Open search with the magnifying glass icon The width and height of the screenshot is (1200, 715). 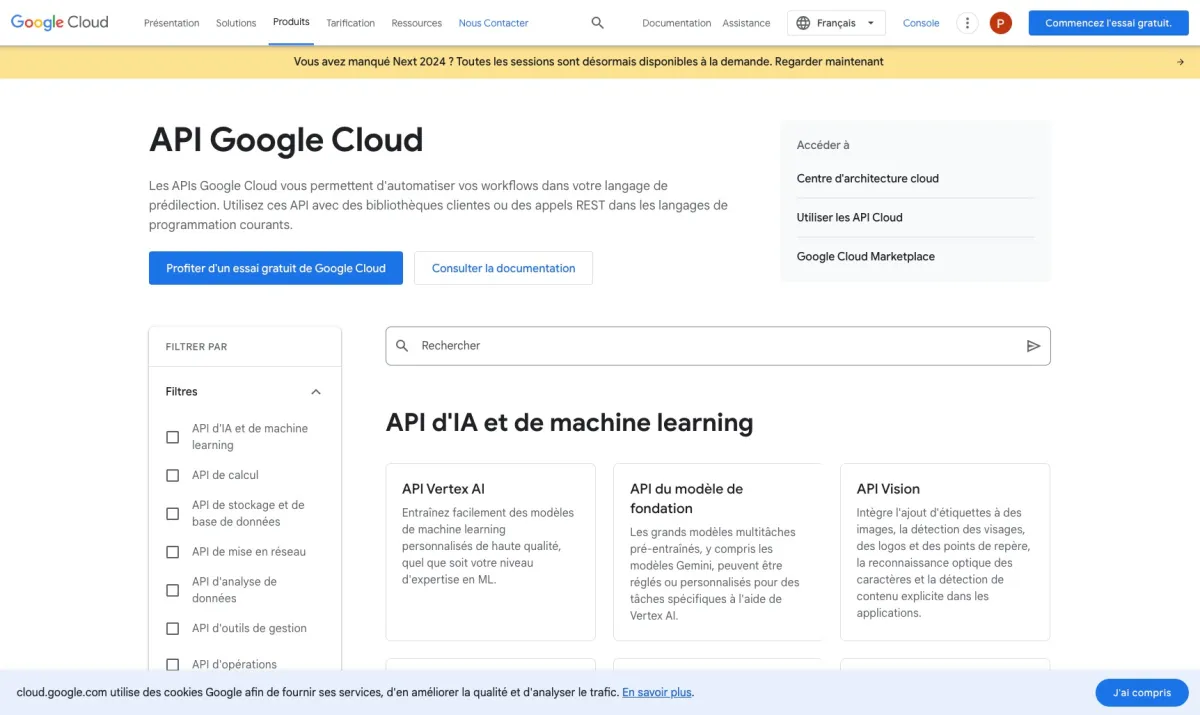pos(597,23)
